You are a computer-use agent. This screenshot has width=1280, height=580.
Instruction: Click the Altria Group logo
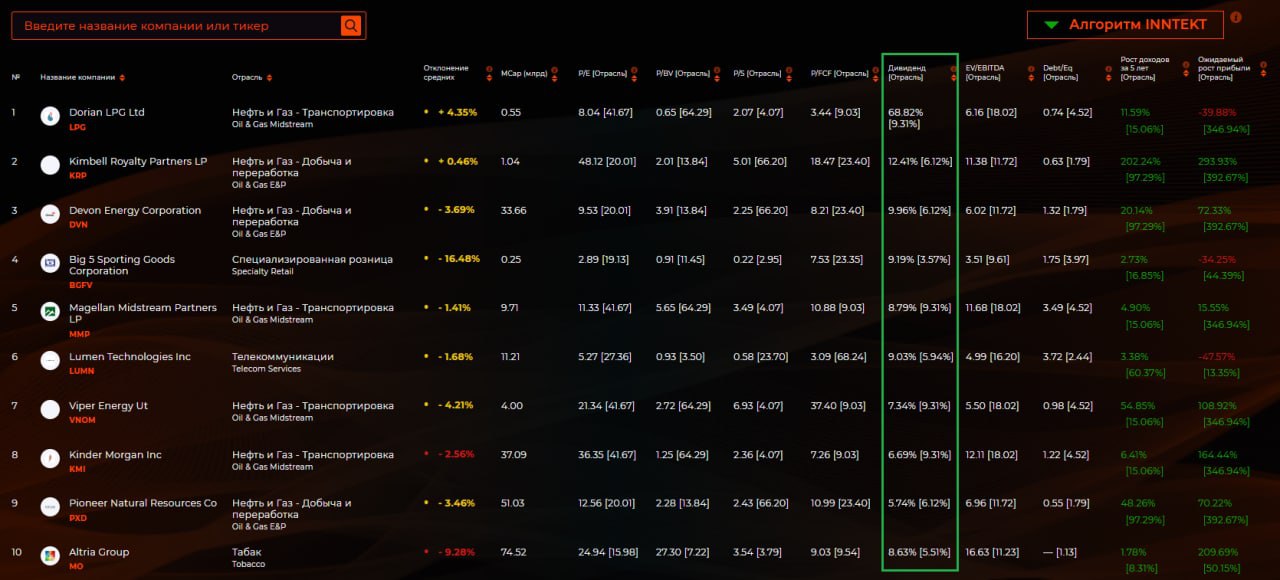pyautogui.click(x=50, y=556)
